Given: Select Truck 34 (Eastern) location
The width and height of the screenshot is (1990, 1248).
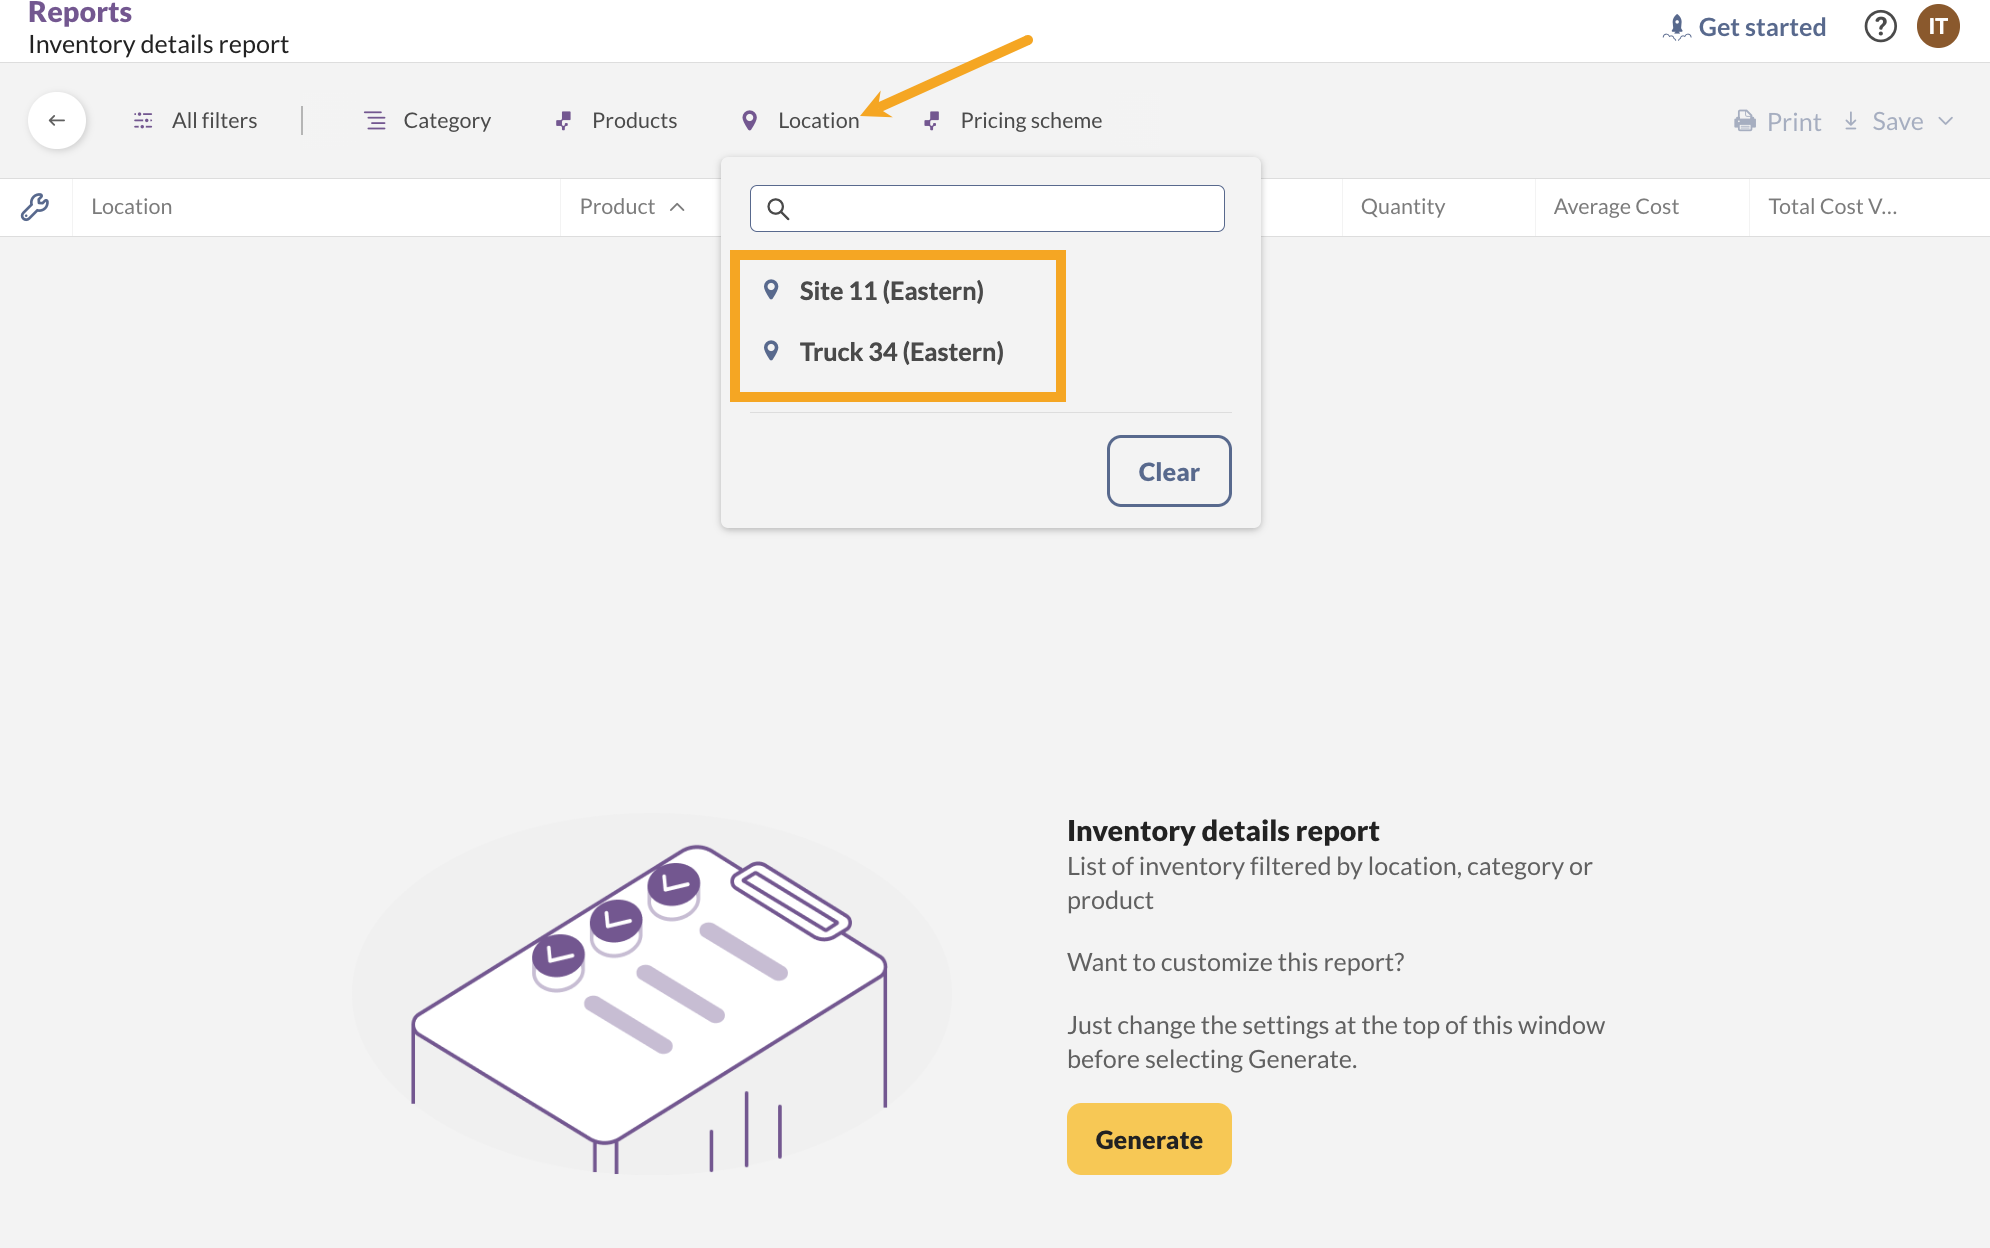Looking at the screenshot, I should [901, 352].
